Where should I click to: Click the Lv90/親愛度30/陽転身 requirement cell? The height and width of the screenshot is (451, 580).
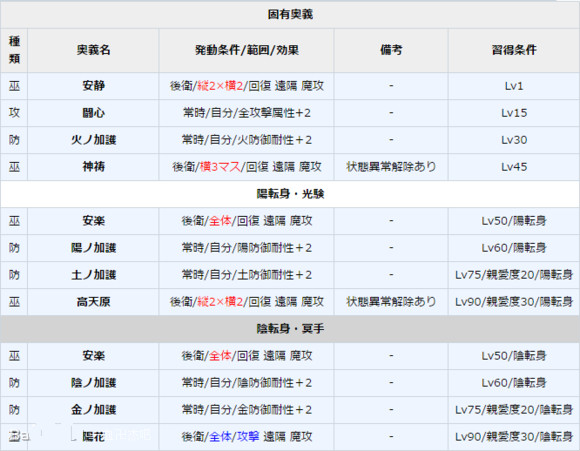tap(514, 302)
